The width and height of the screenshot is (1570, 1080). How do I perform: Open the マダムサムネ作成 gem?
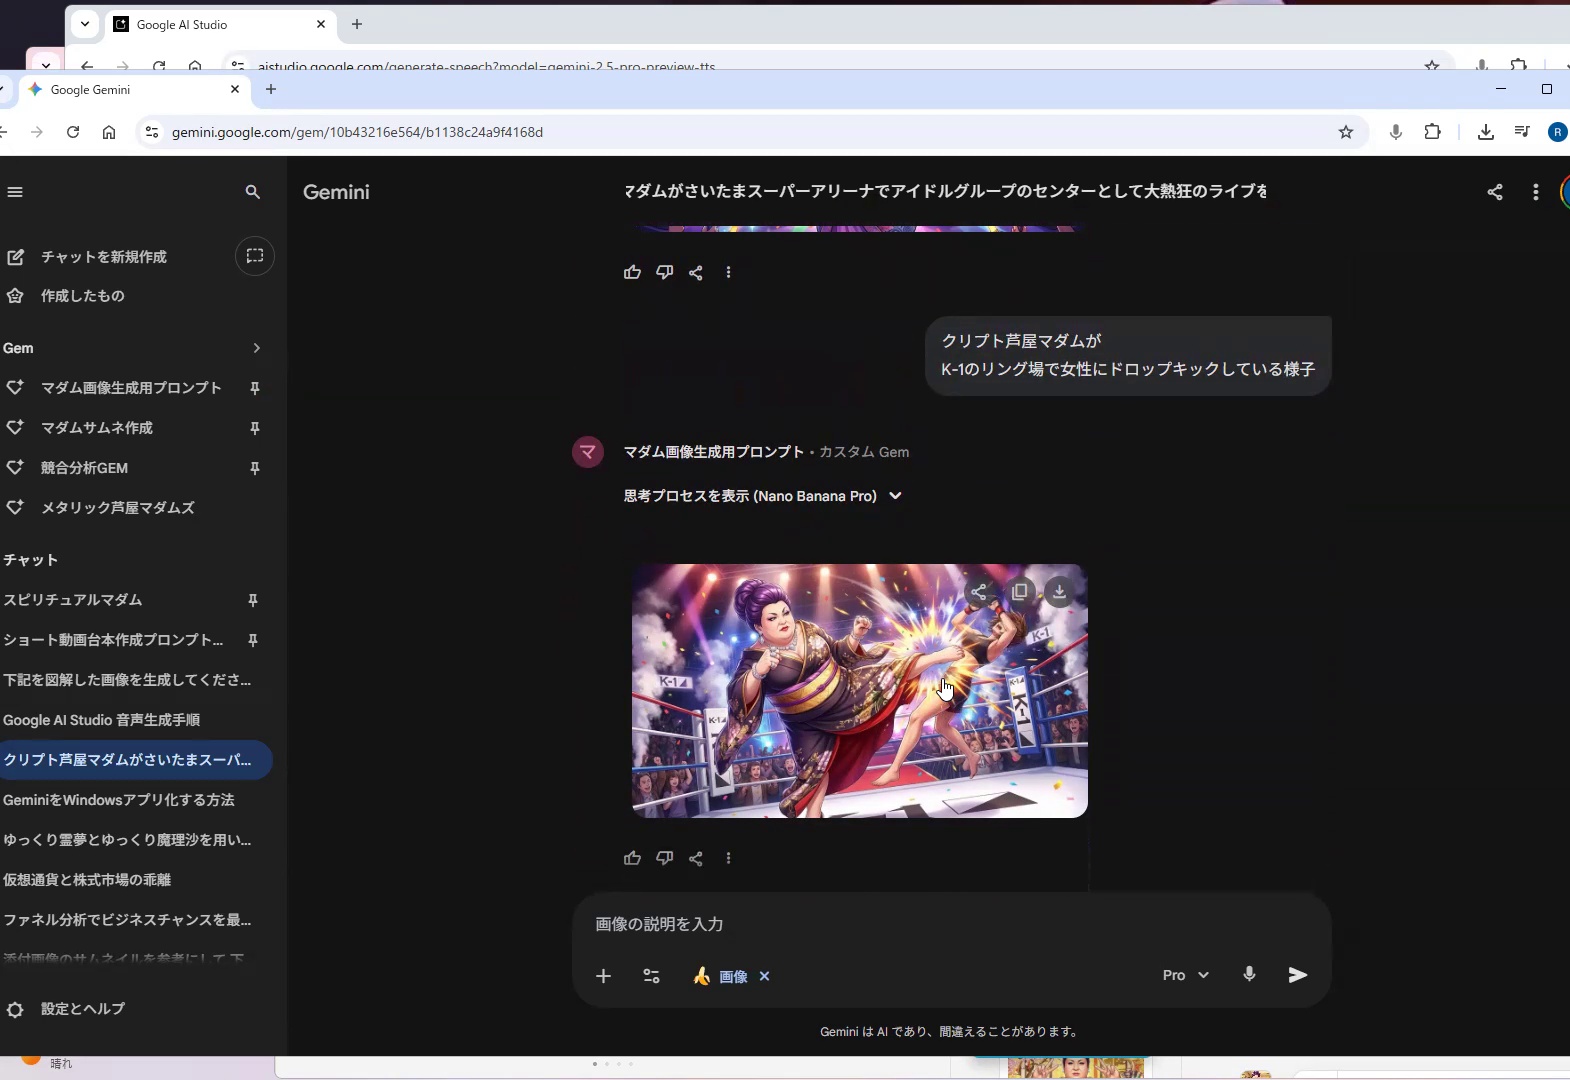pos(96,428)
